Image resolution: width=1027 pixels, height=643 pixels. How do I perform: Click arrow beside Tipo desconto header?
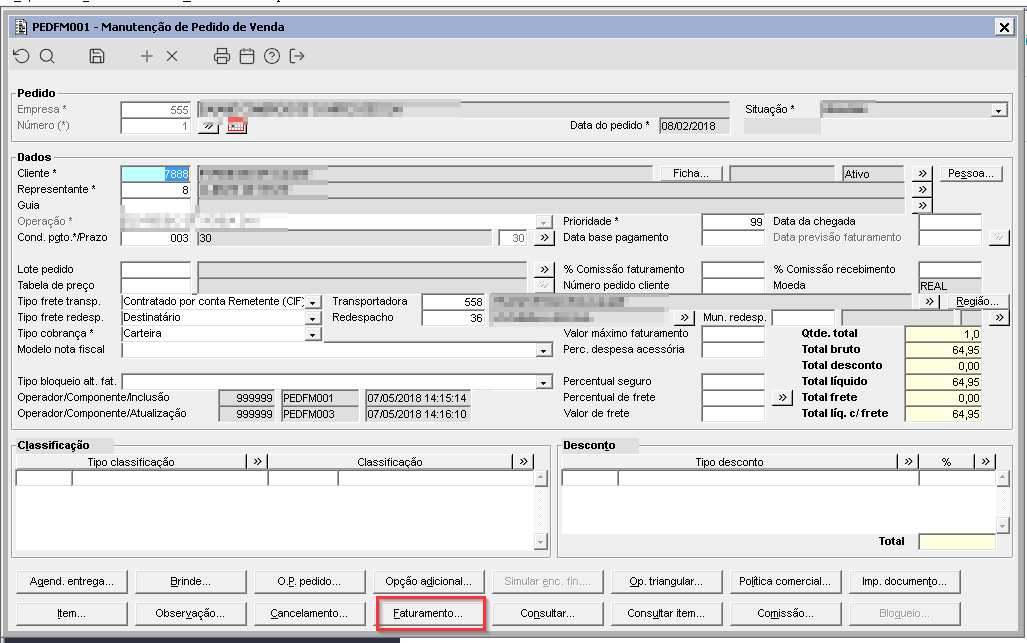[x=908, y=462]
